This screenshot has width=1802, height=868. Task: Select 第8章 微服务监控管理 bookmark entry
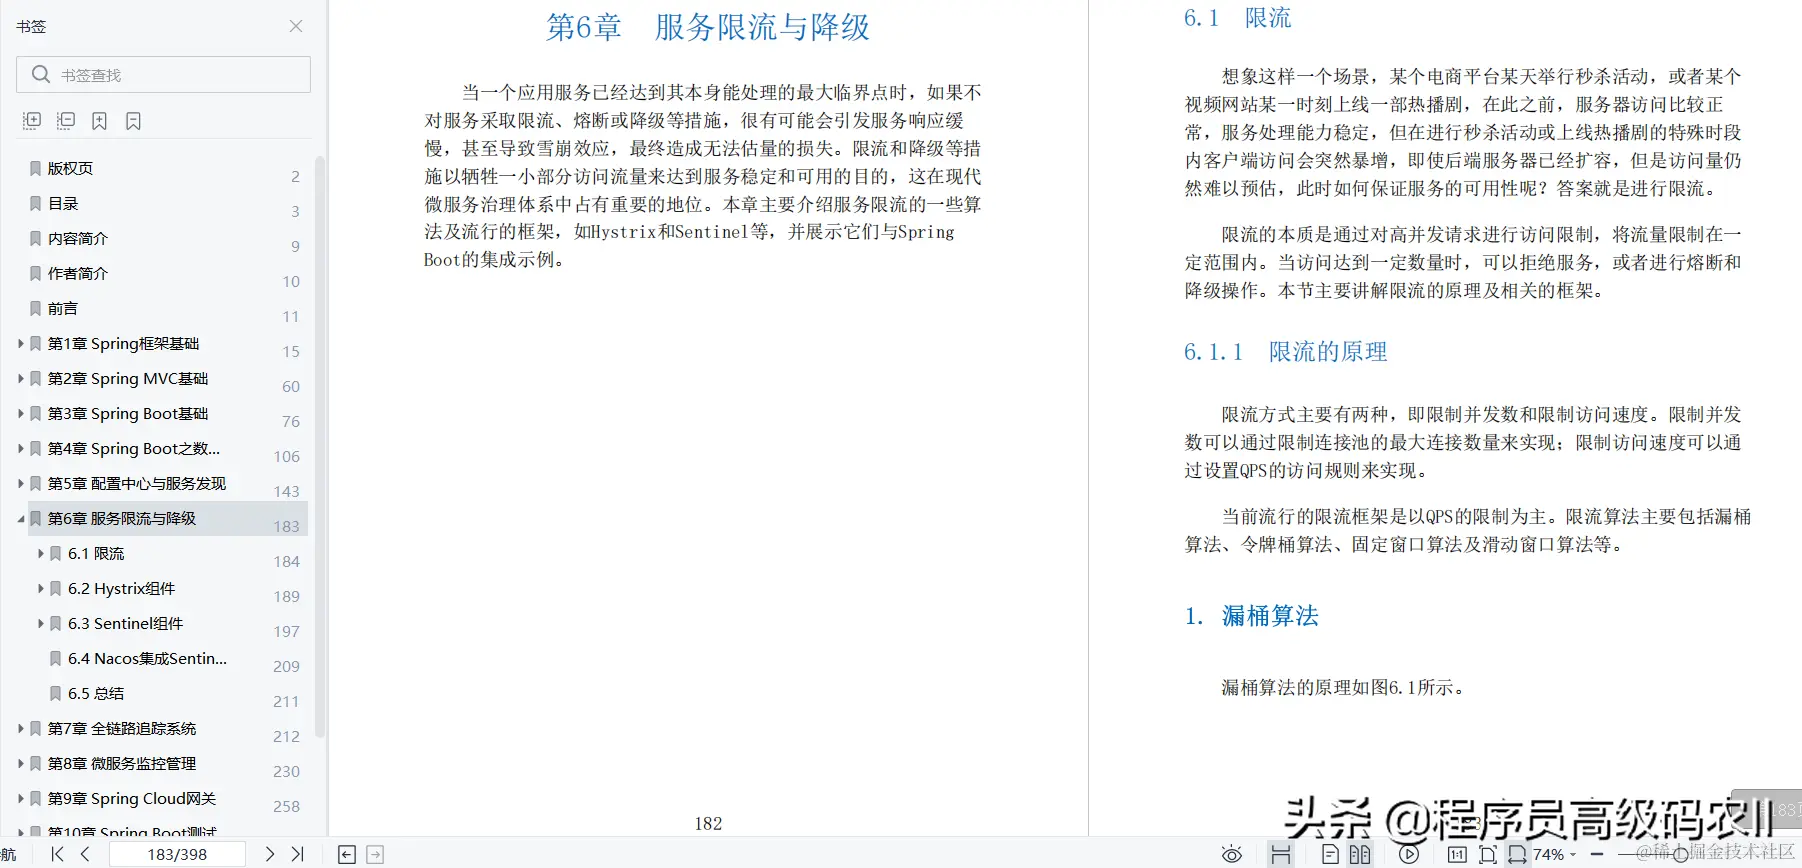122,763
